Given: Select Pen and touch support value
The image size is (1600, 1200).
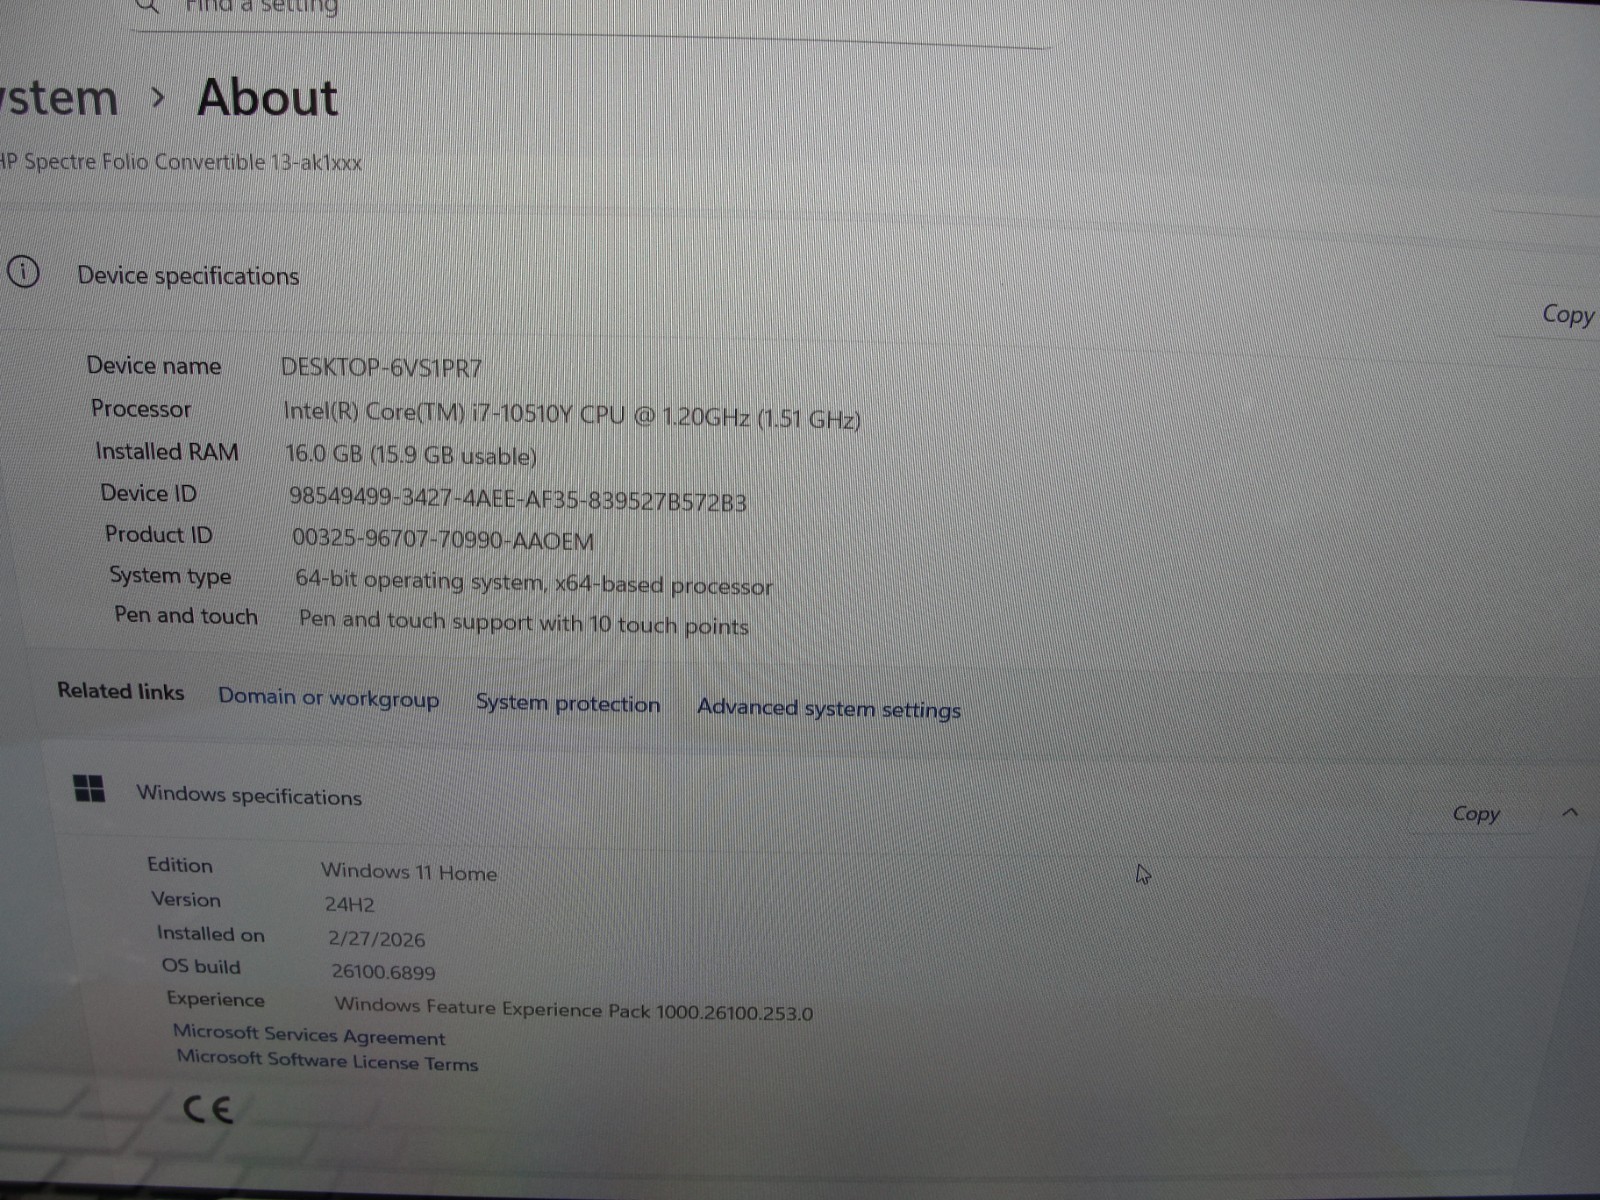Looking at the screenshot, I should click(524, 623).
